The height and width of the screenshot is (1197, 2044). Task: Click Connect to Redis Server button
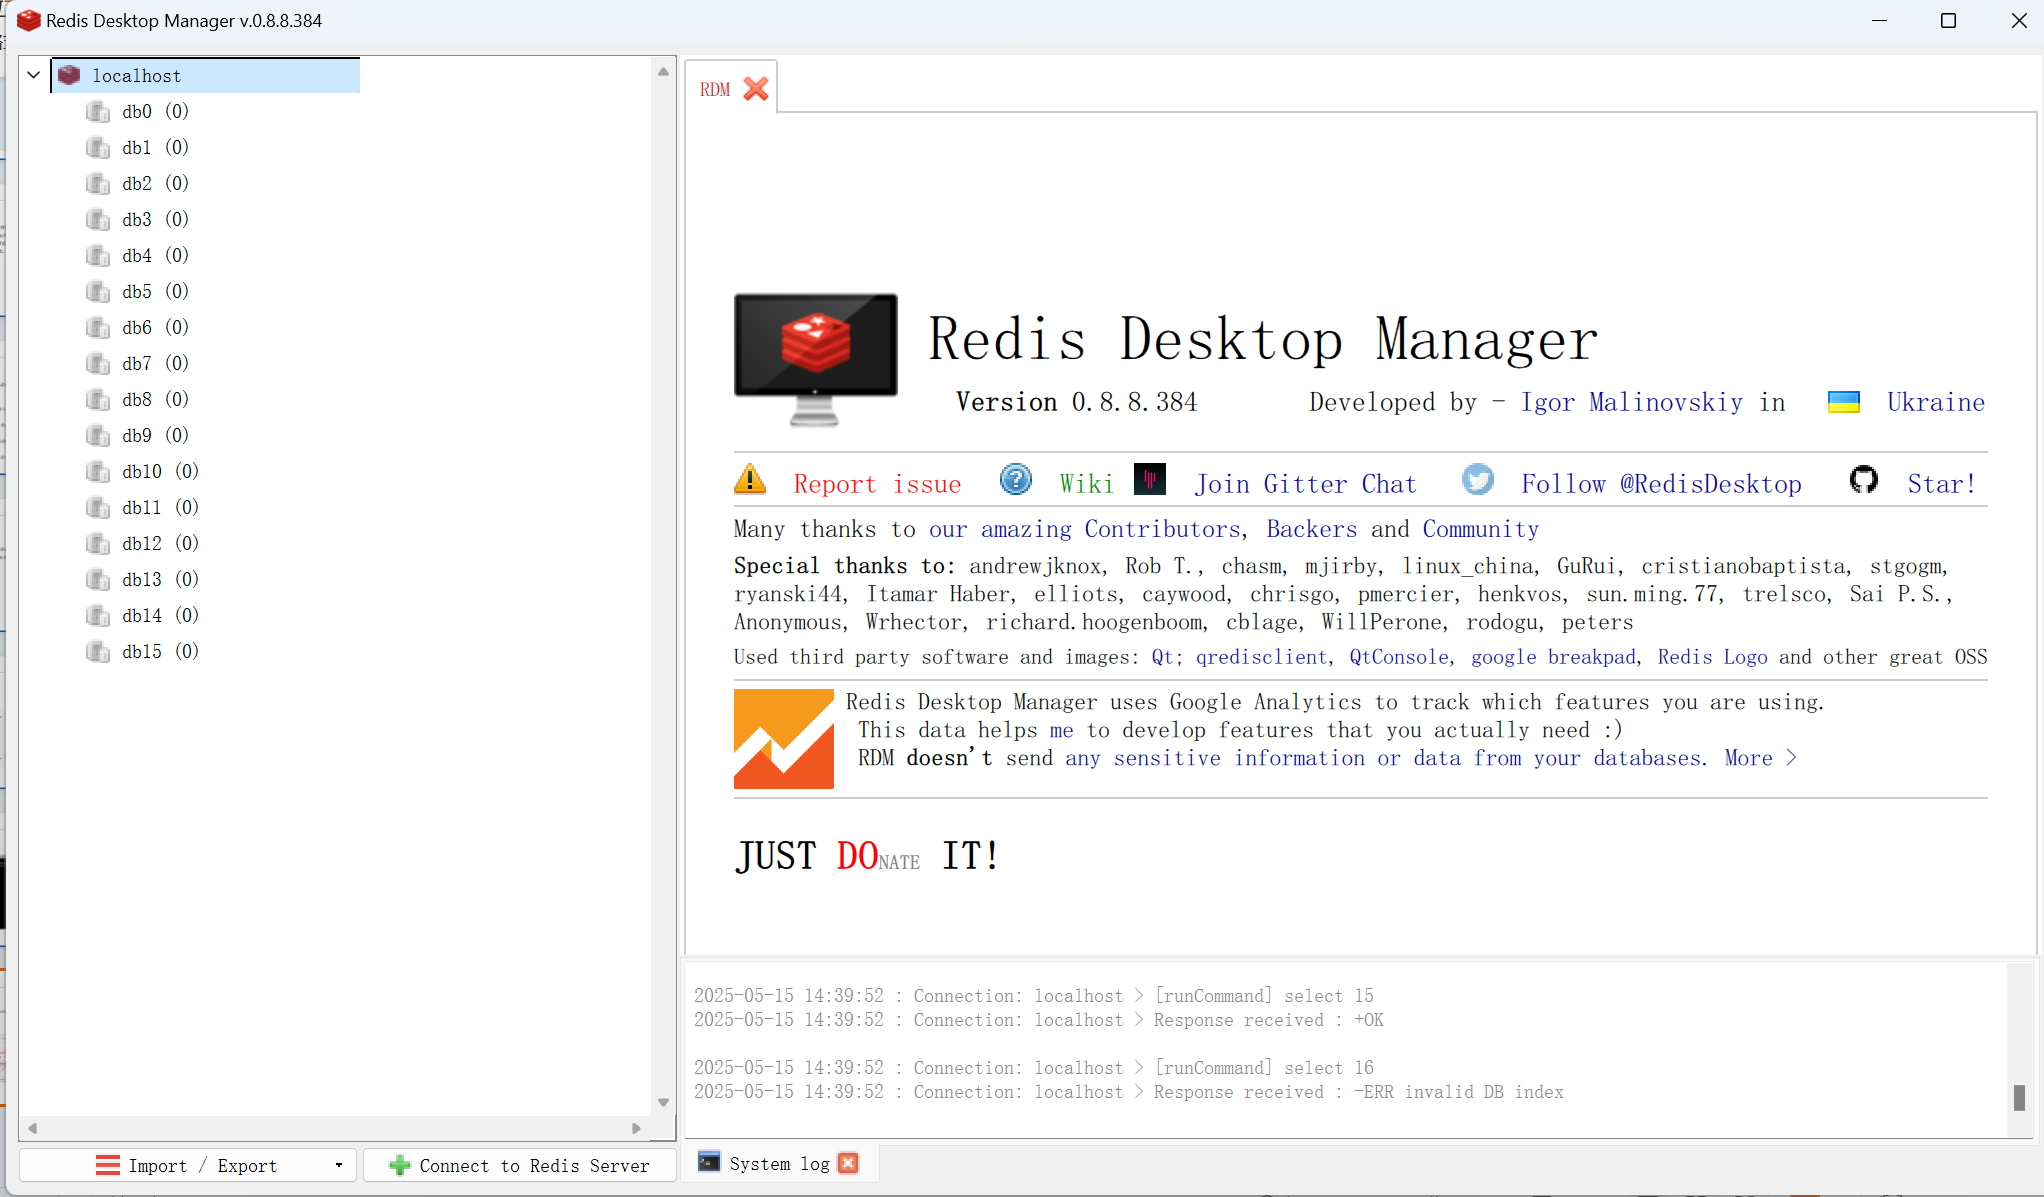click(519, 1165)
